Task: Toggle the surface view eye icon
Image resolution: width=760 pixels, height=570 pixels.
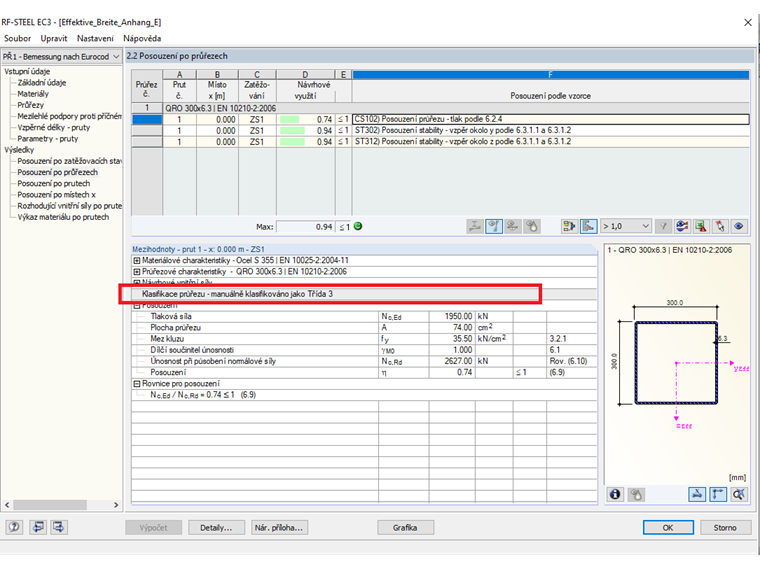Action: click(513, 226)
